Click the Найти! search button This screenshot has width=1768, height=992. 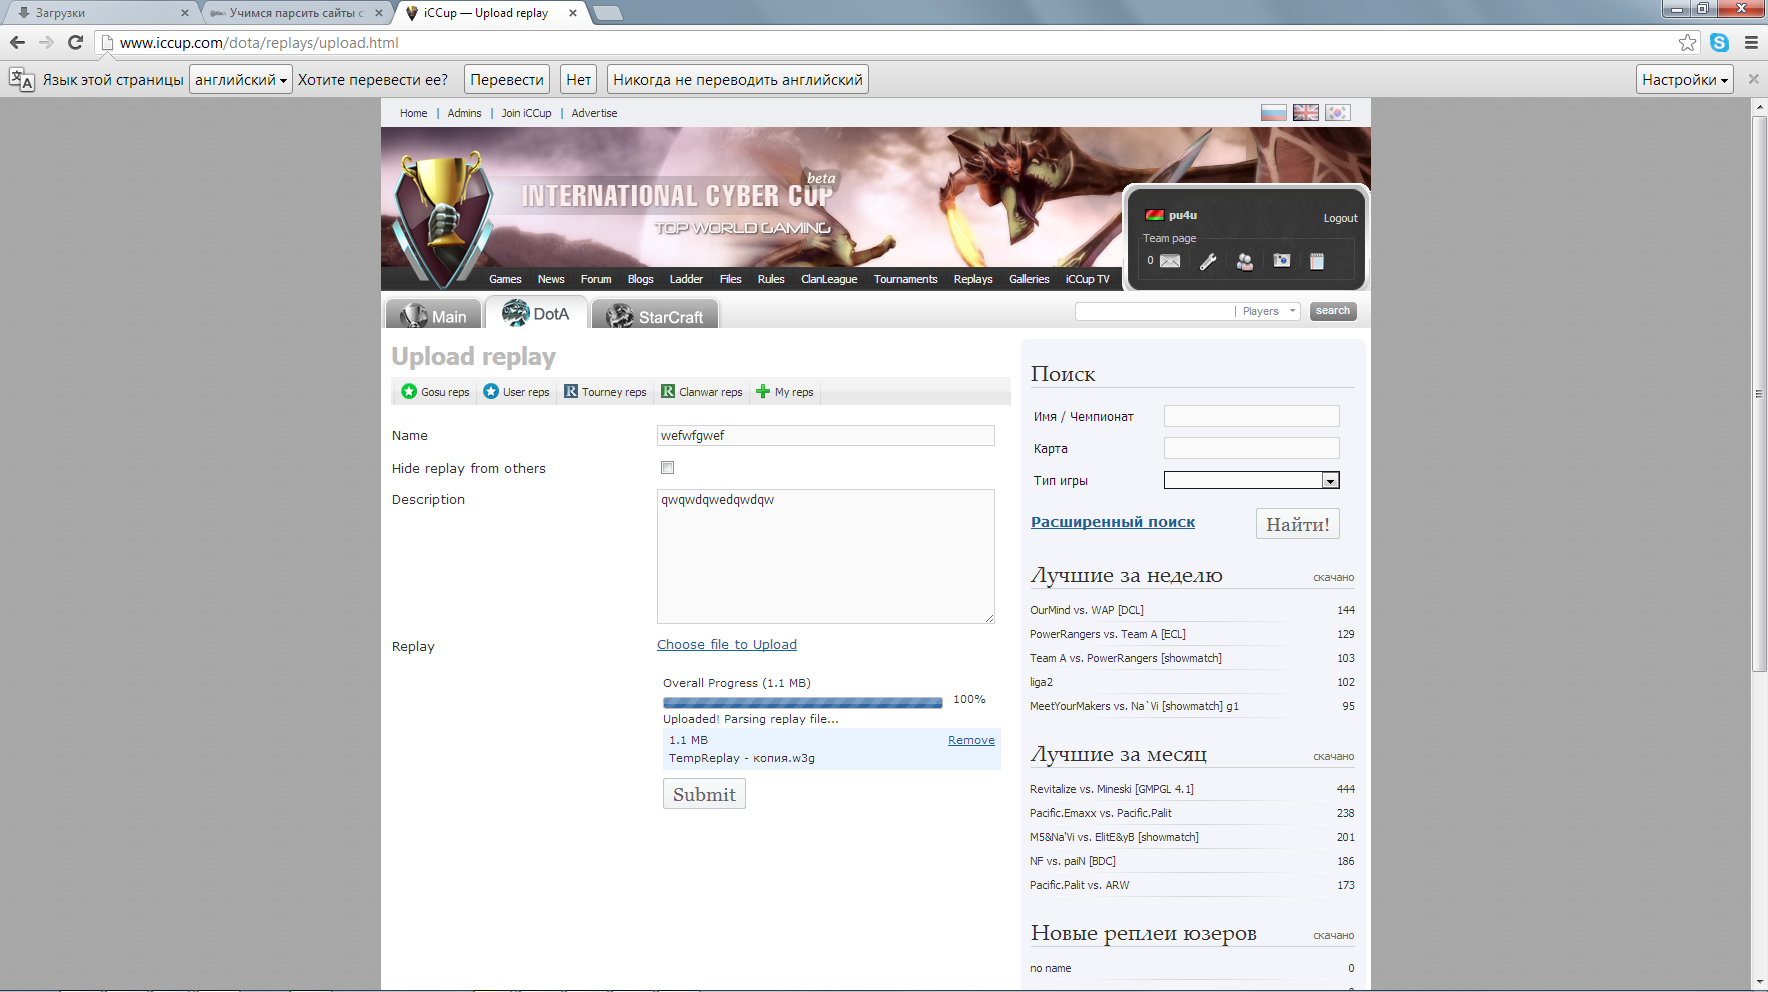pyautogui.click(x=1298, y=524)
